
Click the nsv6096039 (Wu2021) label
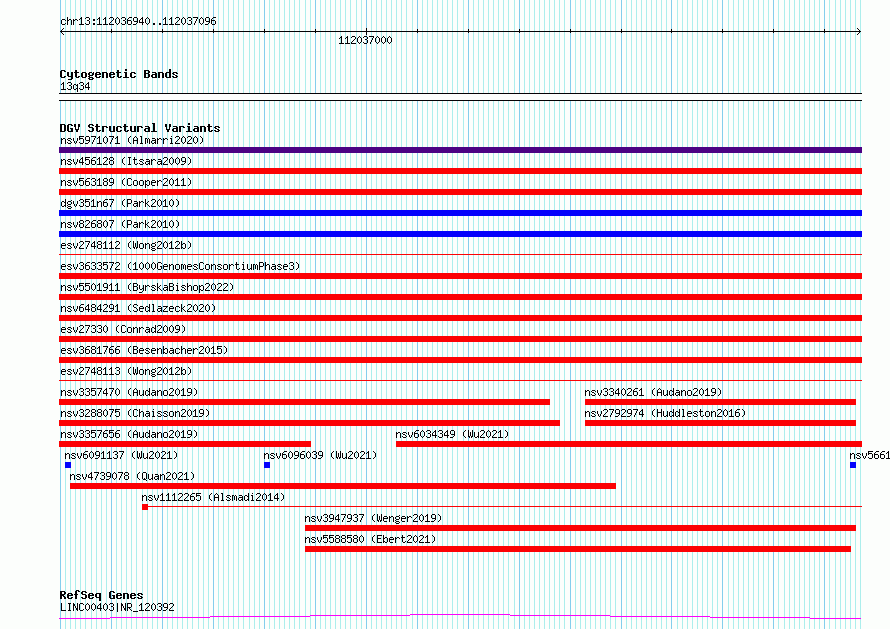[320, 455]
